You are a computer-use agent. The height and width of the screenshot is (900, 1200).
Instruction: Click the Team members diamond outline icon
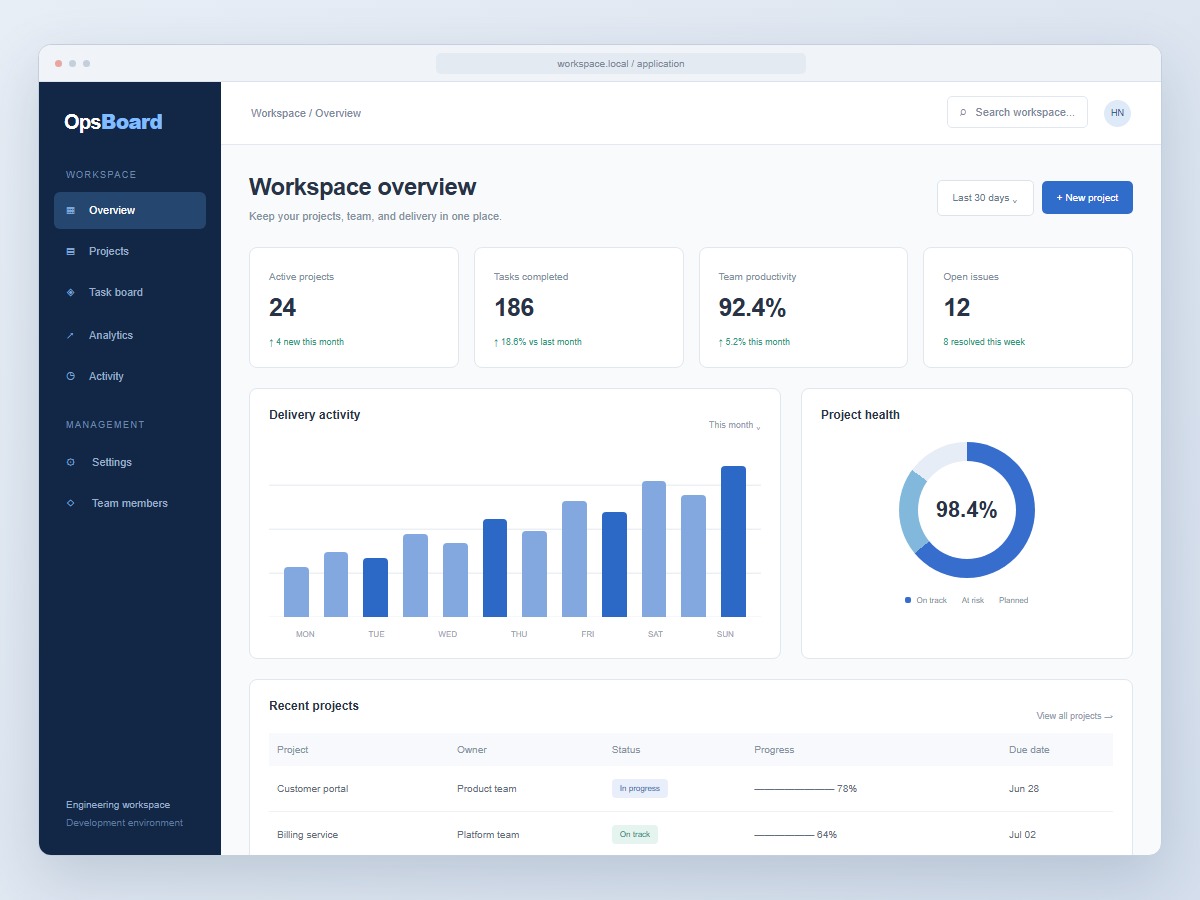(x=70, y=503)
